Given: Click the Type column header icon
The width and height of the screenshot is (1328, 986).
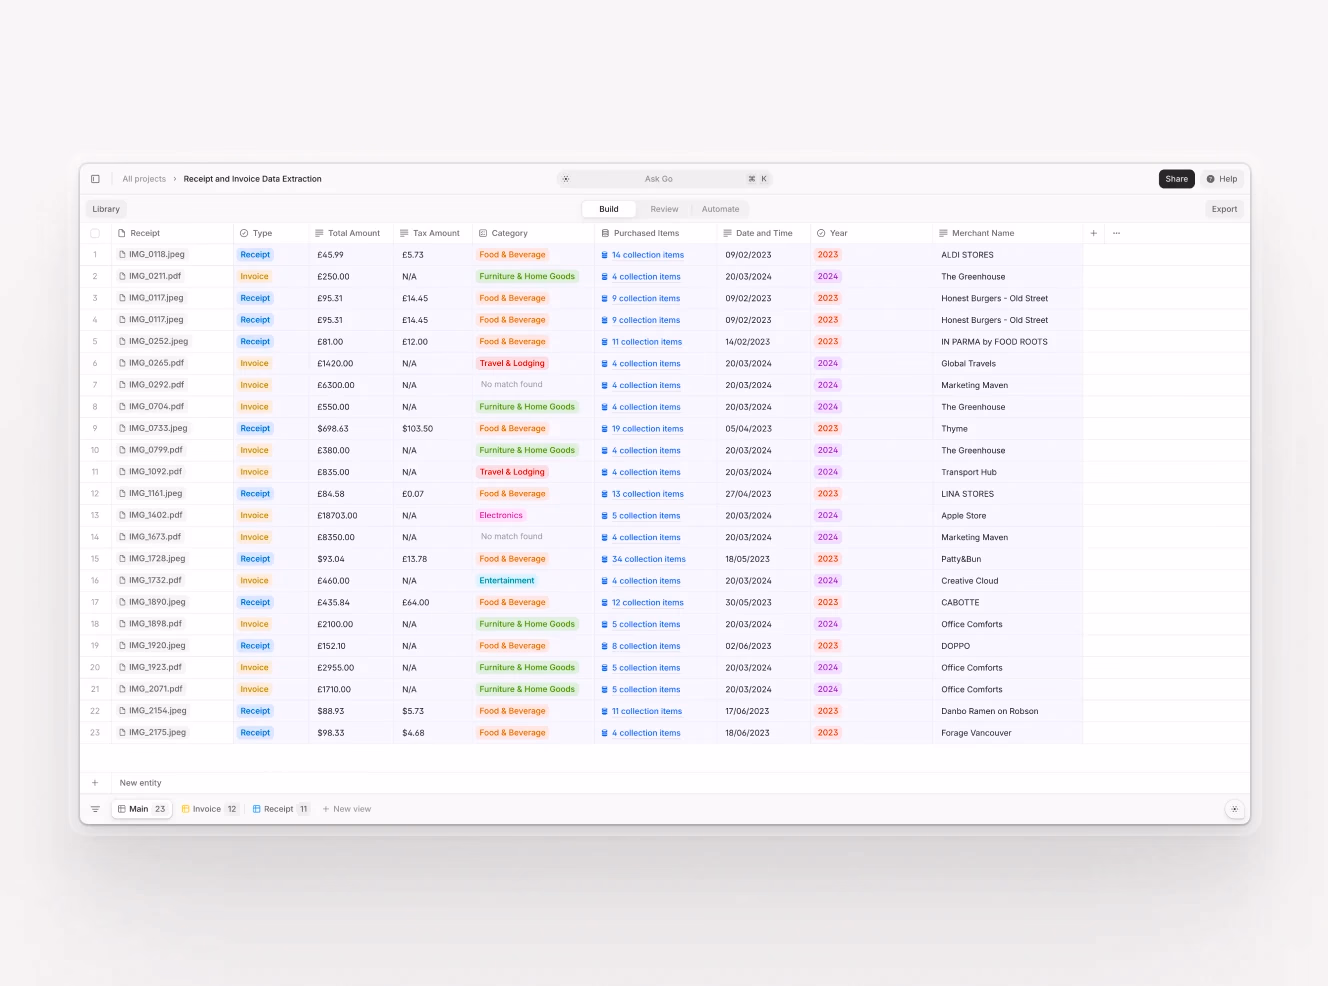Looking at the screenshot, I should pyautogui.click(x=244, y=233).
